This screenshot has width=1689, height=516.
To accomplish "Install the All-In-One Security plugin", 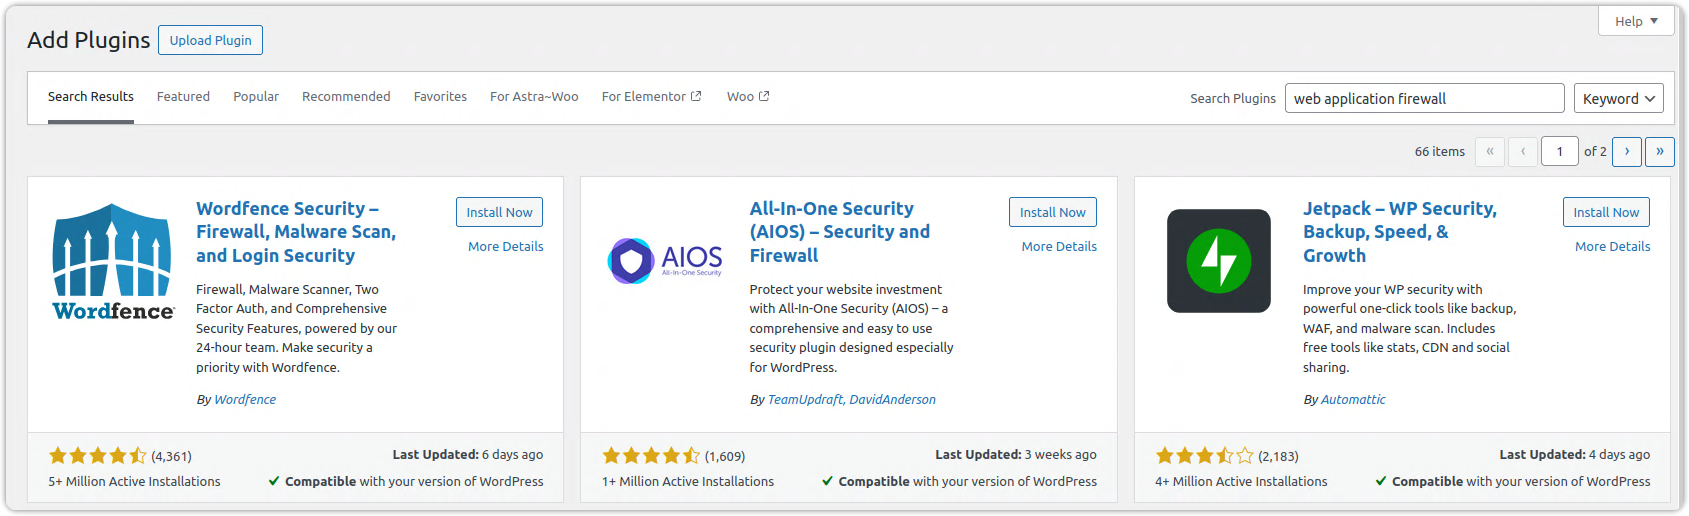I will pyautogui.click(x=1053, y=212).
